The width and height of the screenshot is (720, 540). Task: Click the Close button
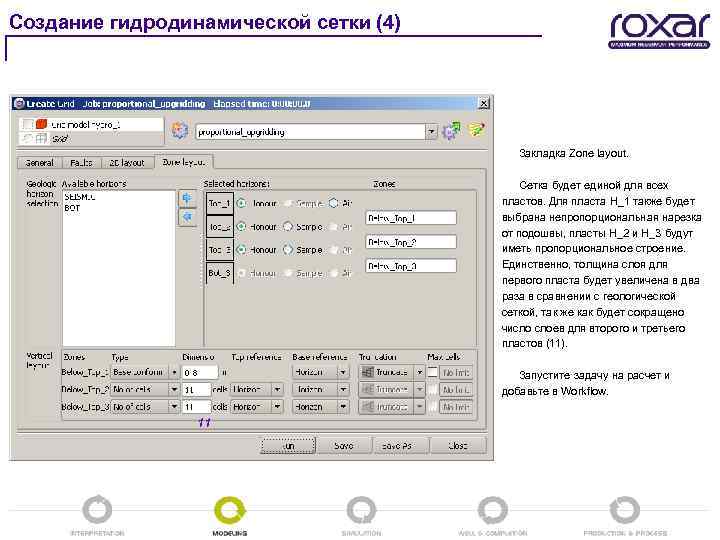click(x=458, y=445)
